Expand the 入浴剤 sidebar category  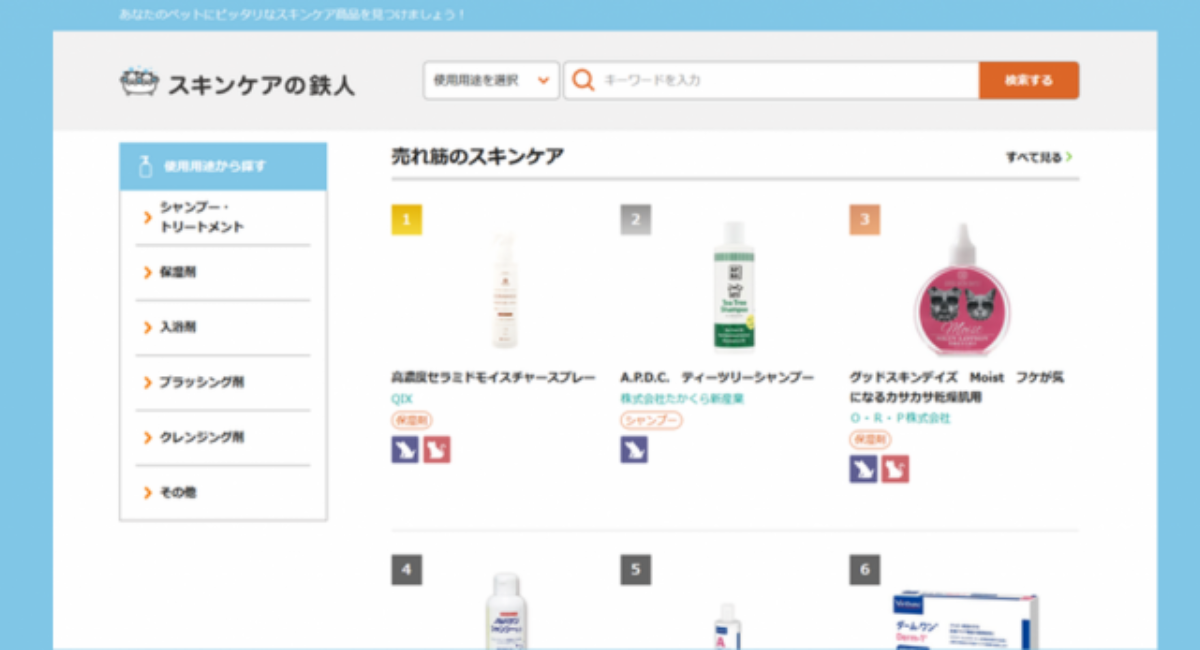click(x=178, y=327)
